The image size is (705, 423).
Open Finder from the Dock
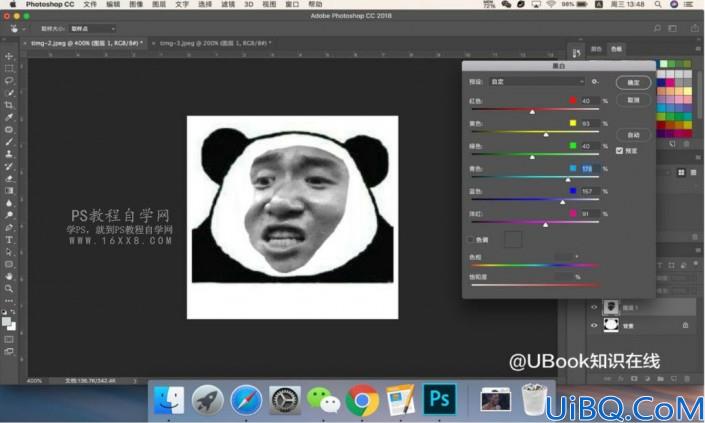click(x=169, y=399)
